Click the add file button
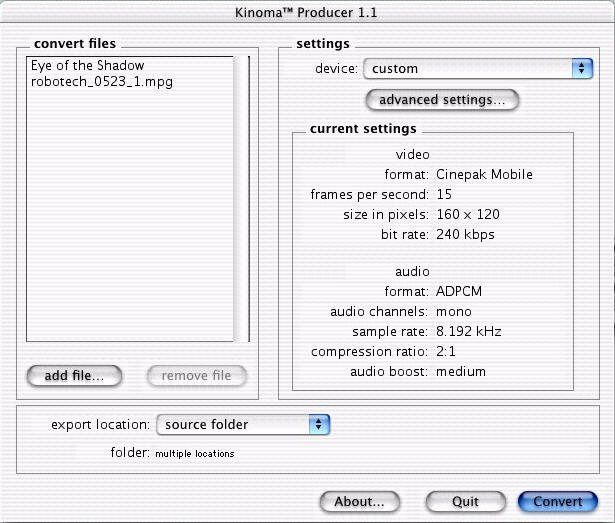The width and height of the screenshot is (615, 523). pyautogui.click(x=74, y=376)
